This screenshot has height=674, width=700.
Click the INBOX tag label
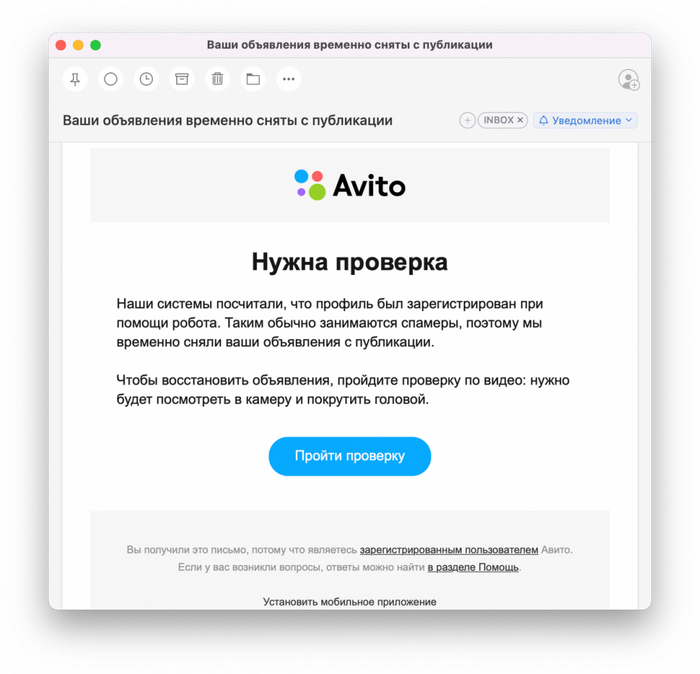498,120
